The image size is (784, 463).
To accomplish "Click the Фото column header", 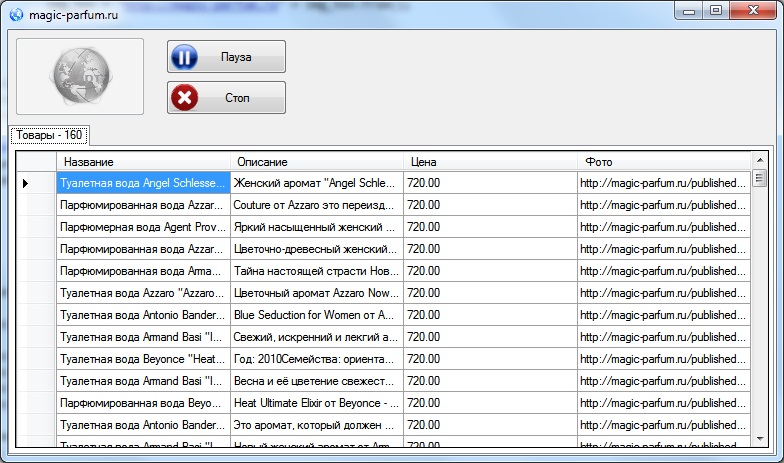I will (x=664, y=162).
